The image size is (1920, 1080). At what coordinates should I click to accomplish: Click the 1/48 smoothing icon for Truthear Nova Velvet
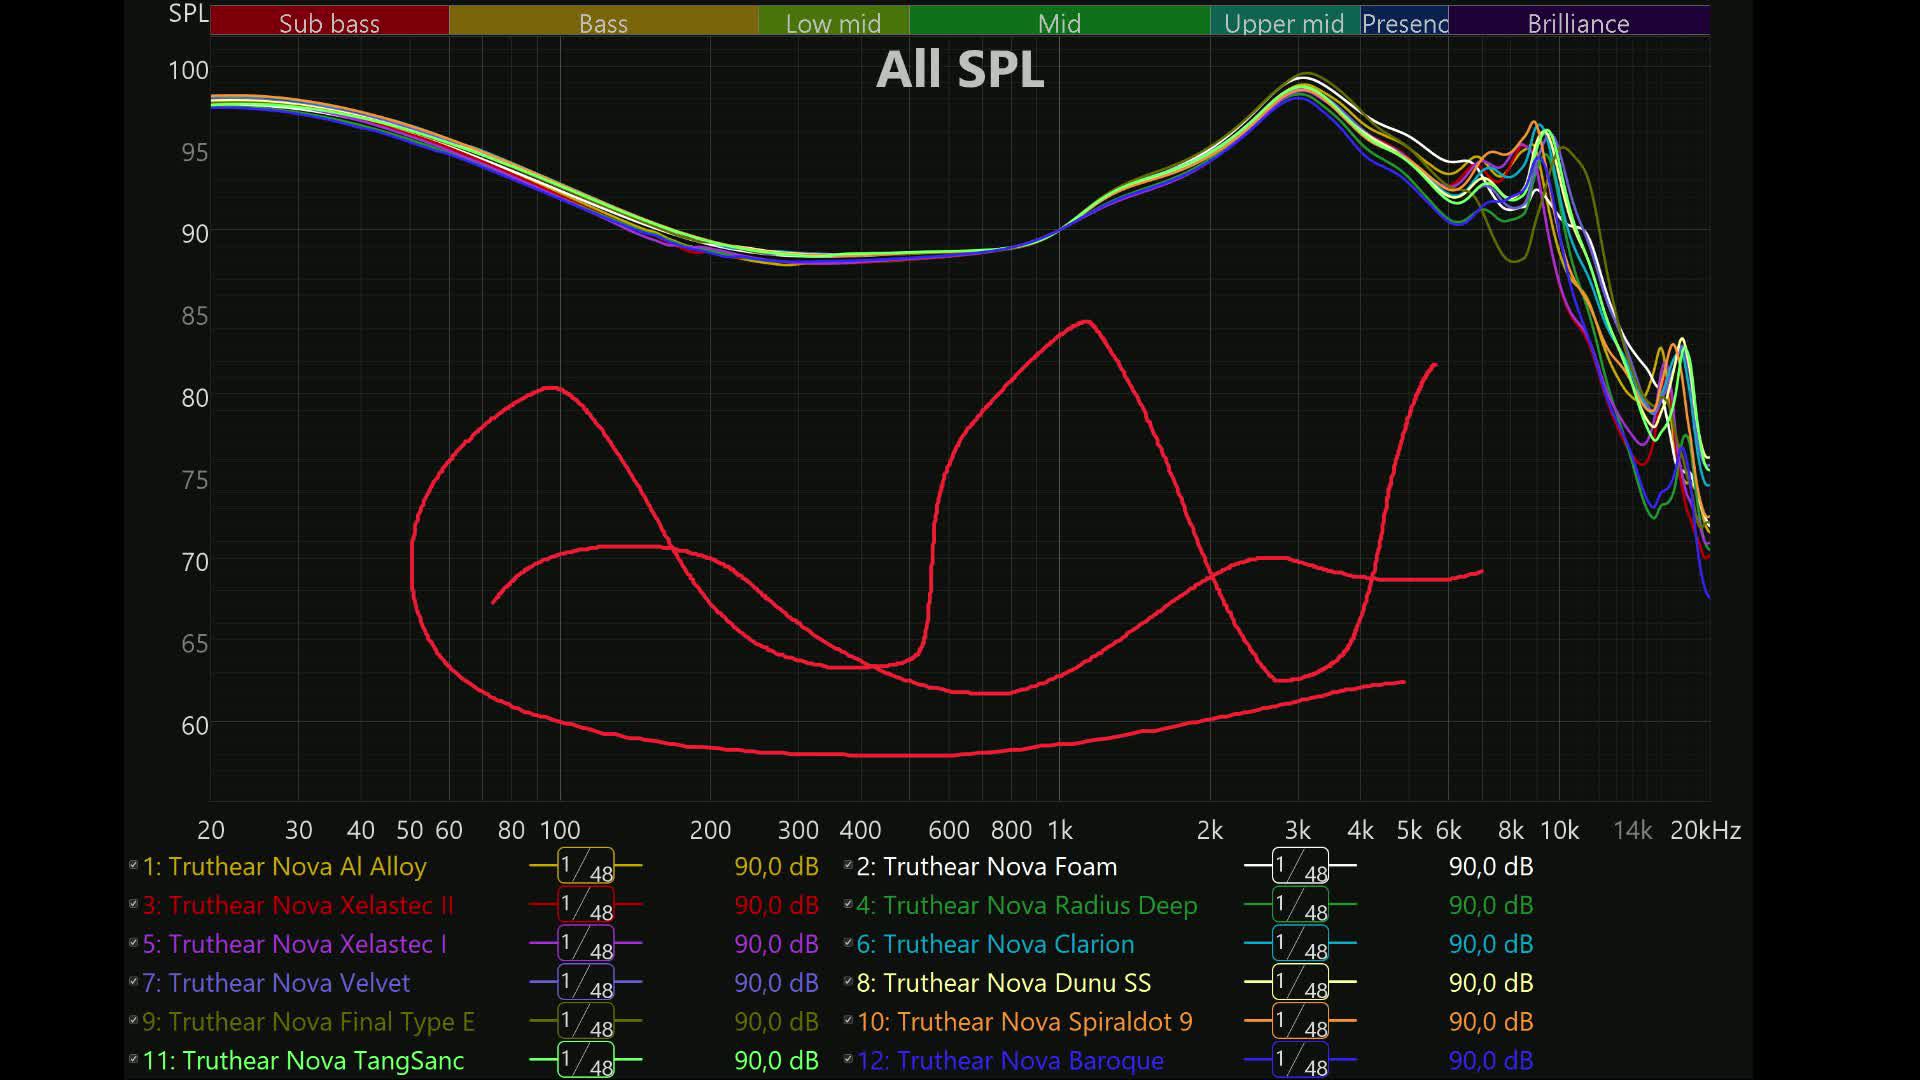(x=586, y=983)
